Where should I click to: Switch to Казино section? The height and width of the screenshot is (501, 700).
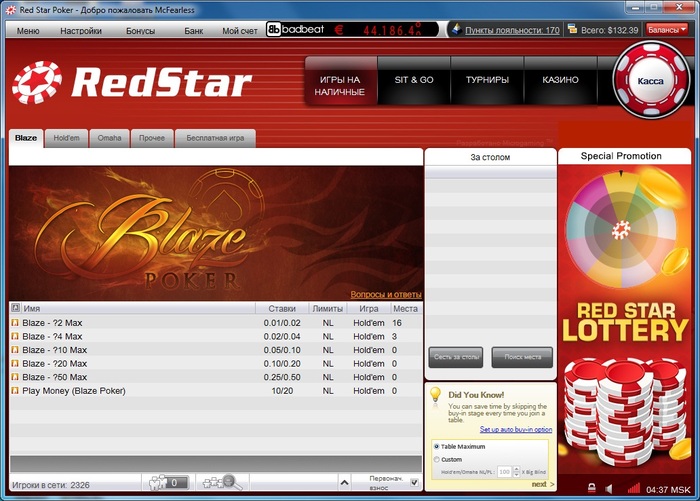(x=560, y=80)
